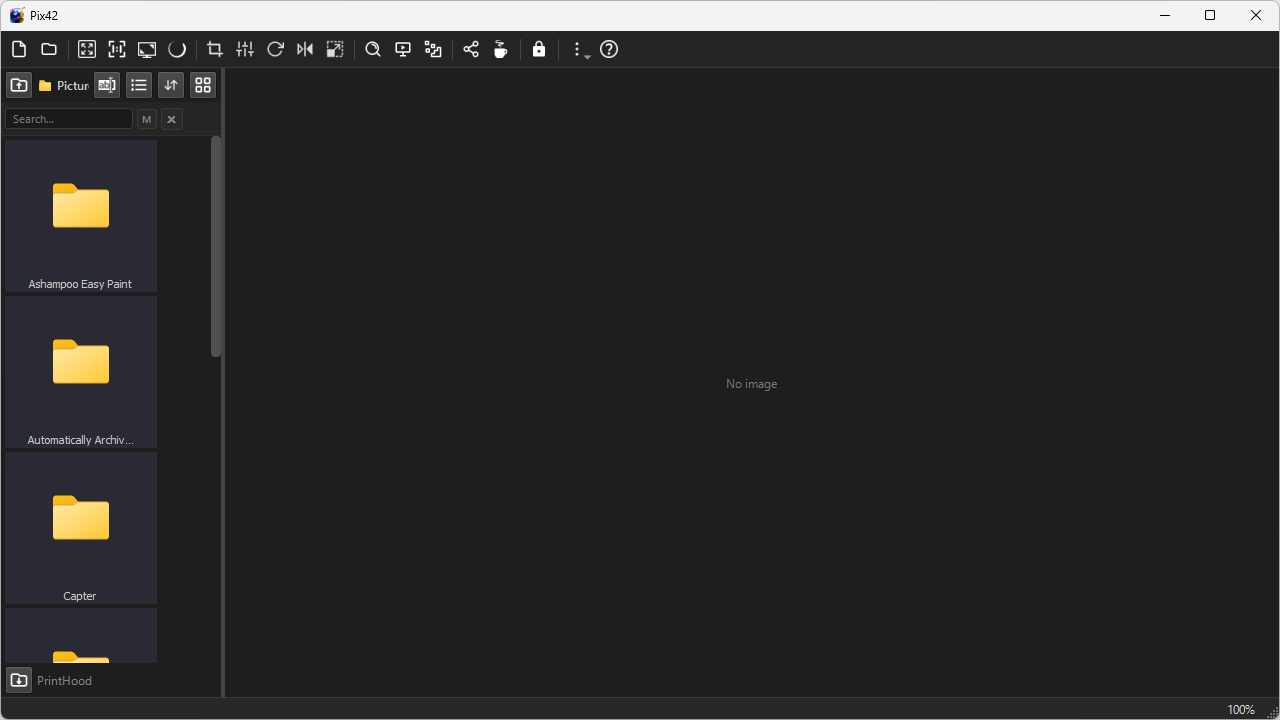Switch the browser to list view

coord(139,85)
